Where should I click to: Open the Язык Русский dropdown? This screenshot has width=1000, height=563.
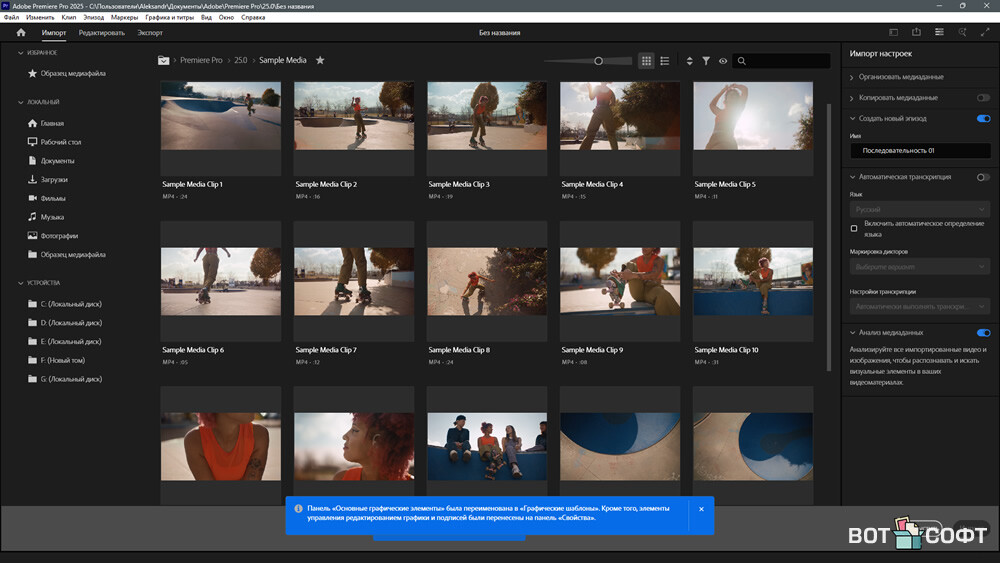pyautogui.click(x=920, y=209)
